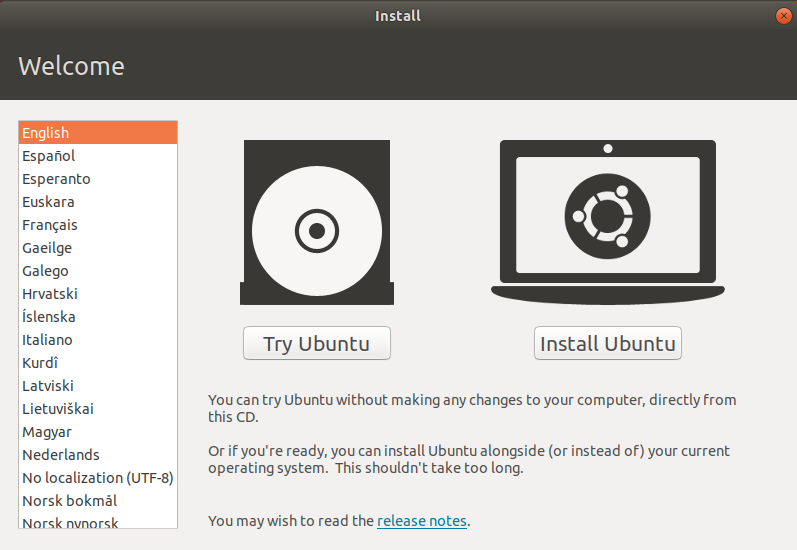This screenshot has width=797, height=550.
Task: Choose Hrvatski from the list
Action: 98,294
